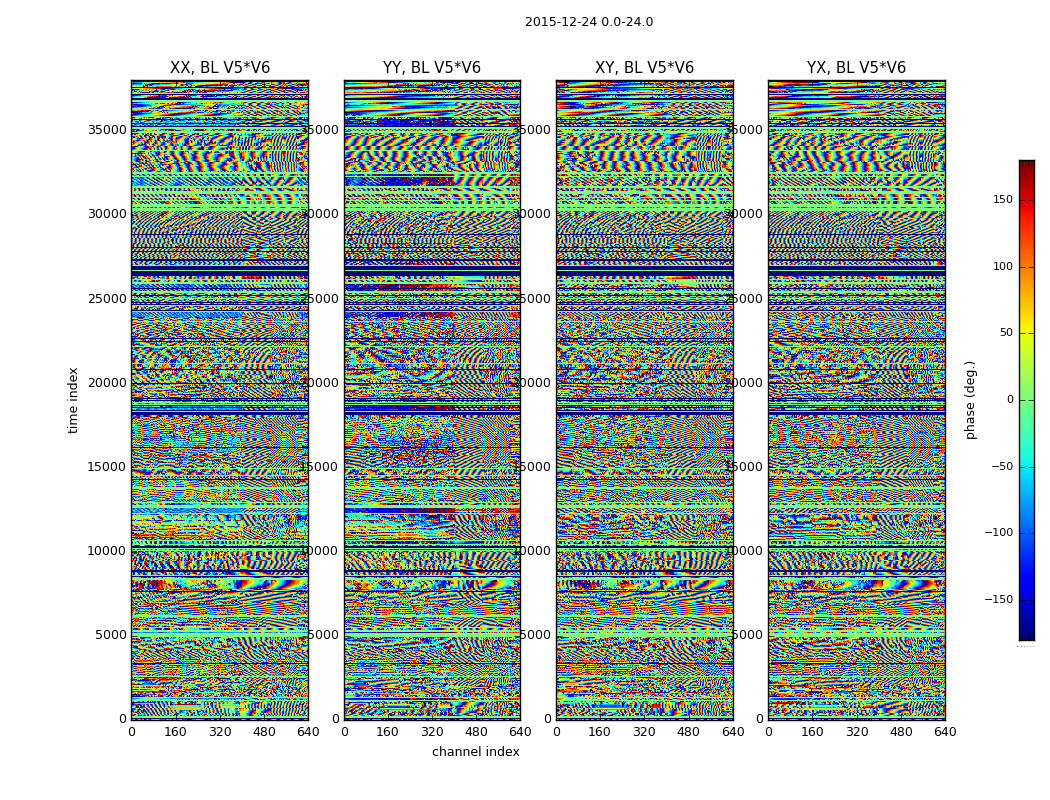Click the YX, BL V5*V6 subplot title
This screenshot has width=1050, height=800.
(x=856, y=68)
